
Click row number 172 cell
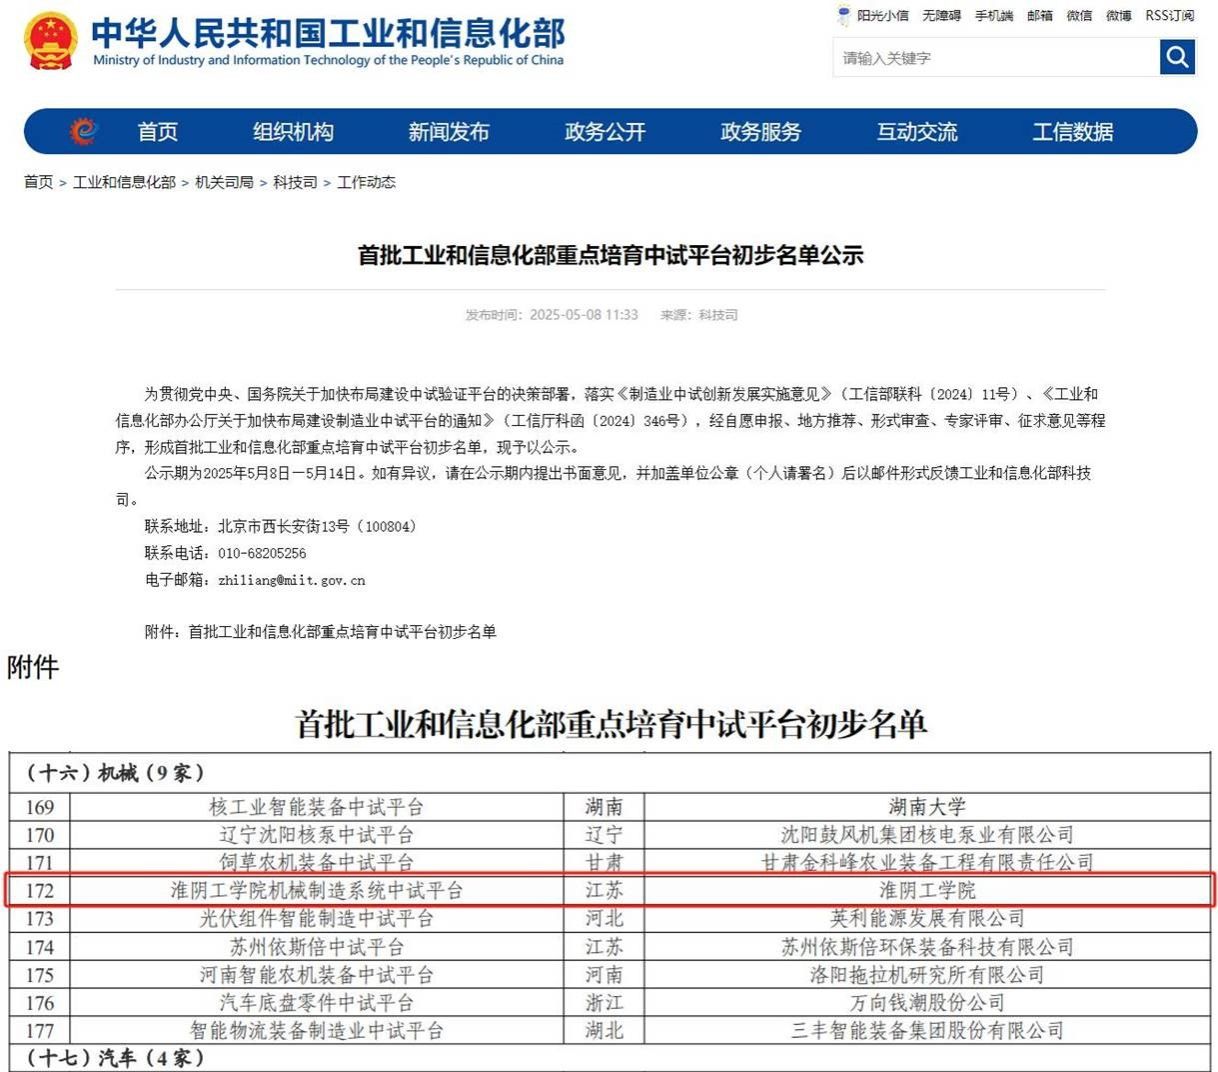pyautogui.click(x=39, y=890)
